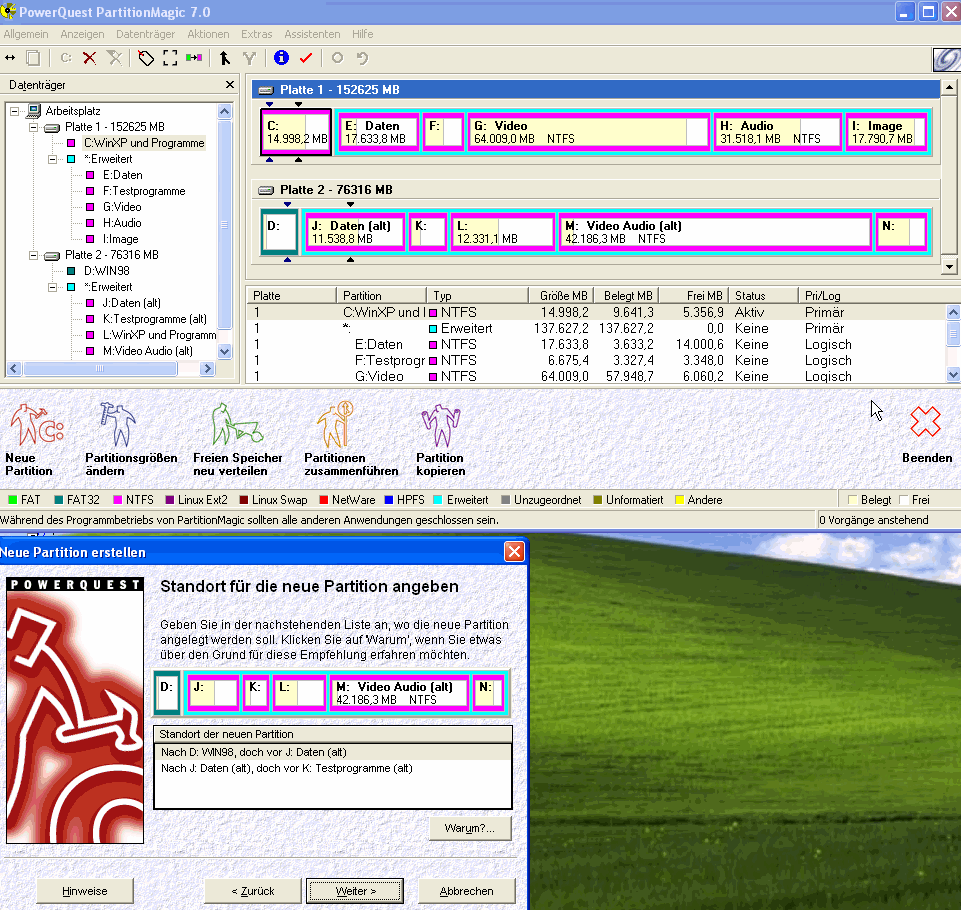Click Platte 1 disk icon in map header
The width and height of the screenshot is (961, 910).
(265, 90)
